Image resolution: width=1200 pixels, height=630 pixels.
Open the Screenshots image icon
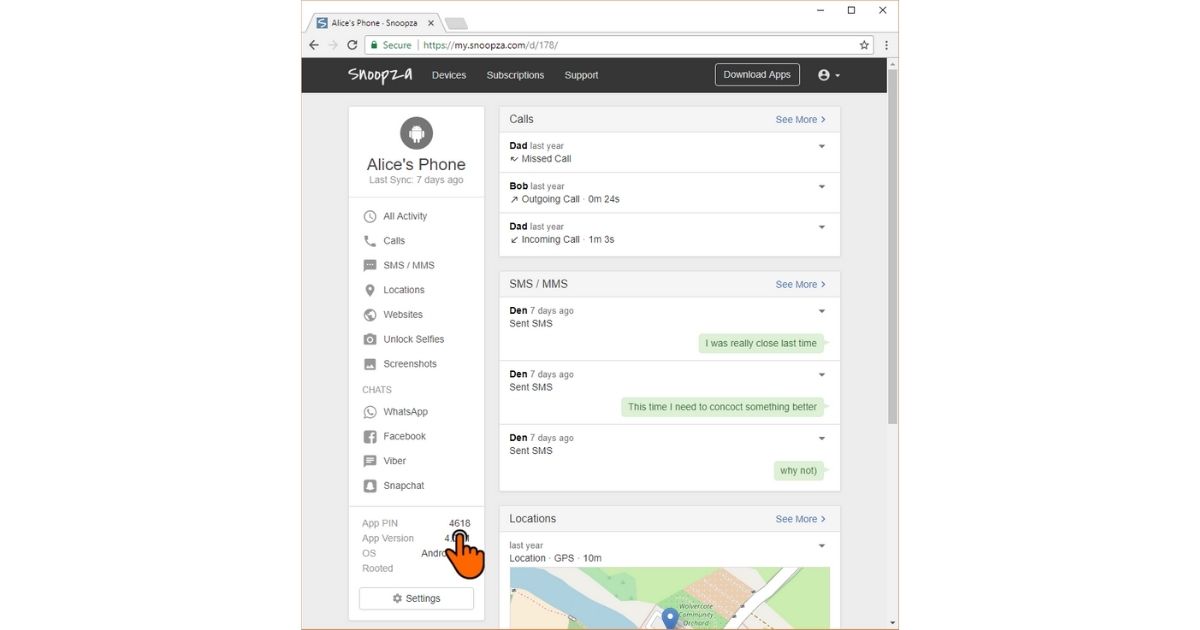pyautogui.click(x=370, y=365)
